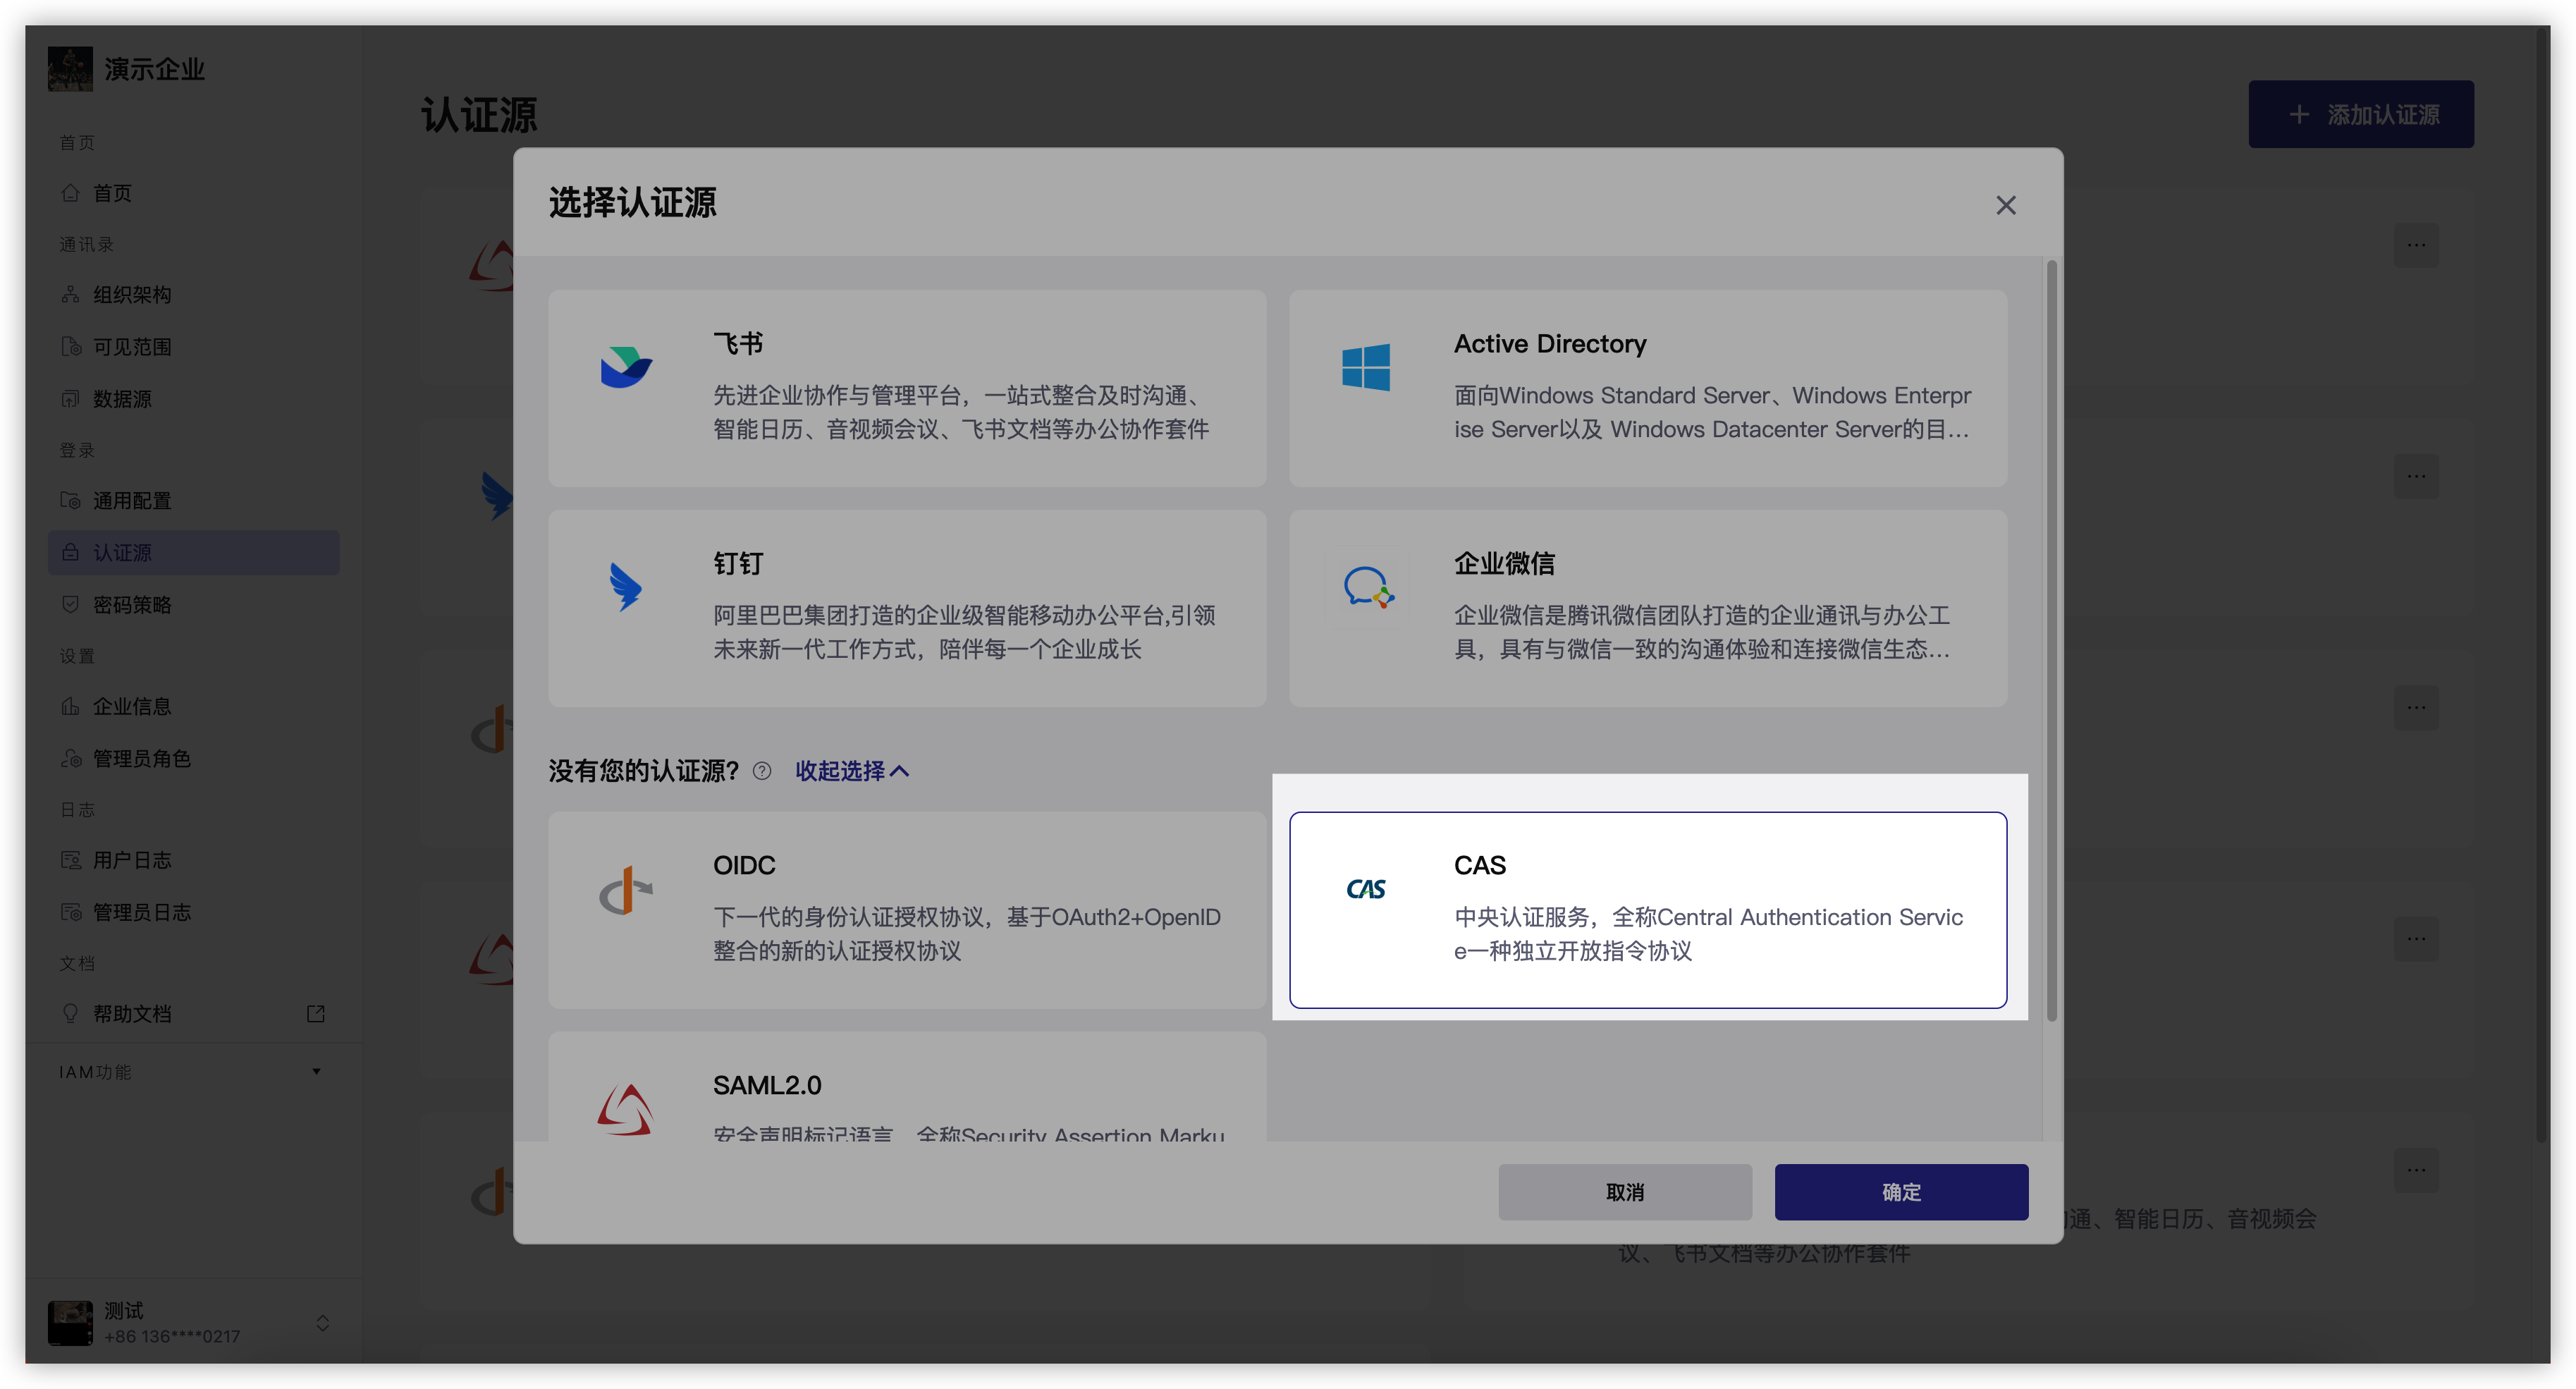The height and width of the screenshot is (1389, 2576).
Task: Click the 管理员角色 icon in the sidebar
Action: coord(70,758)
